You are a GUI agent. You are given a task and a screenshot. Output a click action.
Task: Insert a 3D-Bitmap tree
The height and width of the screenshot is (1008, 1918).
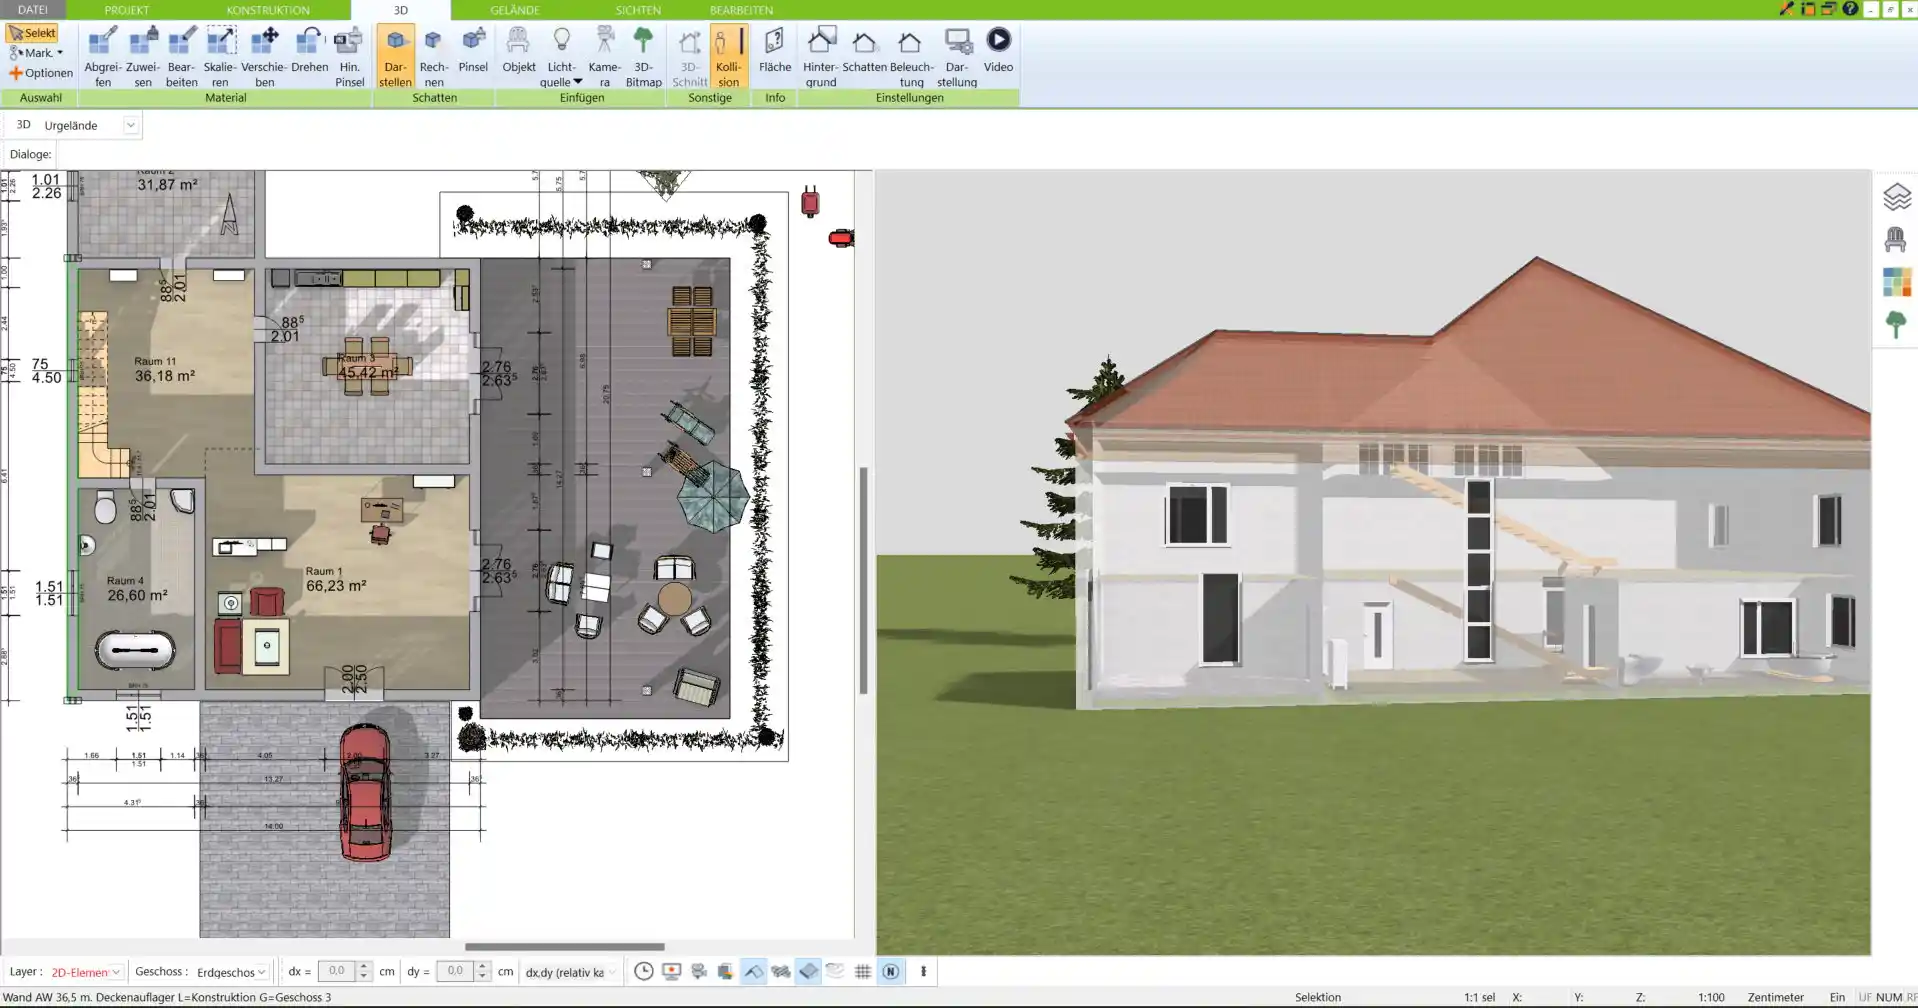pos(643,57)
